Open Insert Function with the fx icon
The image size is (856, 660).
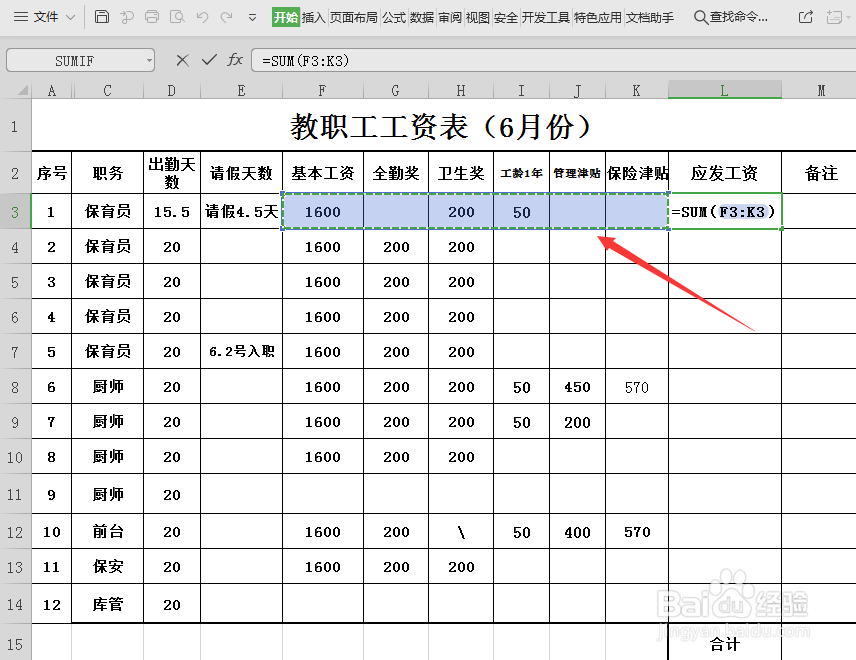(x=235, y=60)
